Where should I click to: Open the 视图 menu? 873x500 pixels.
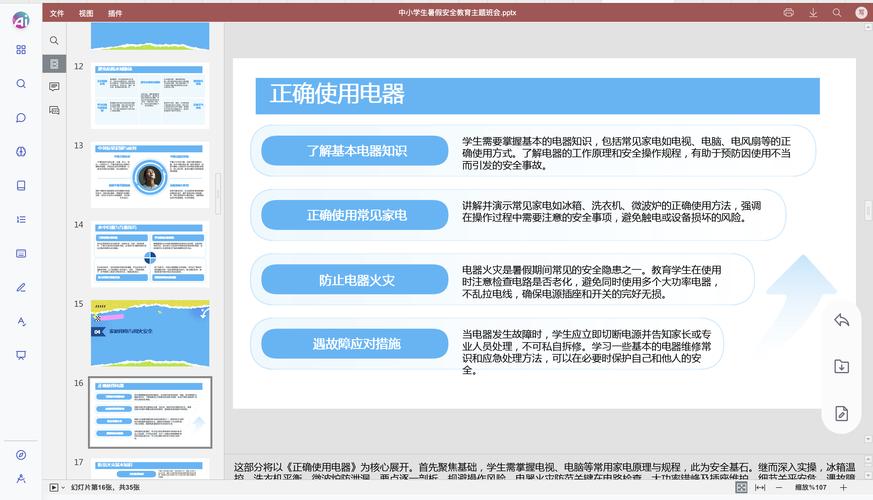[x=86, y=13]
